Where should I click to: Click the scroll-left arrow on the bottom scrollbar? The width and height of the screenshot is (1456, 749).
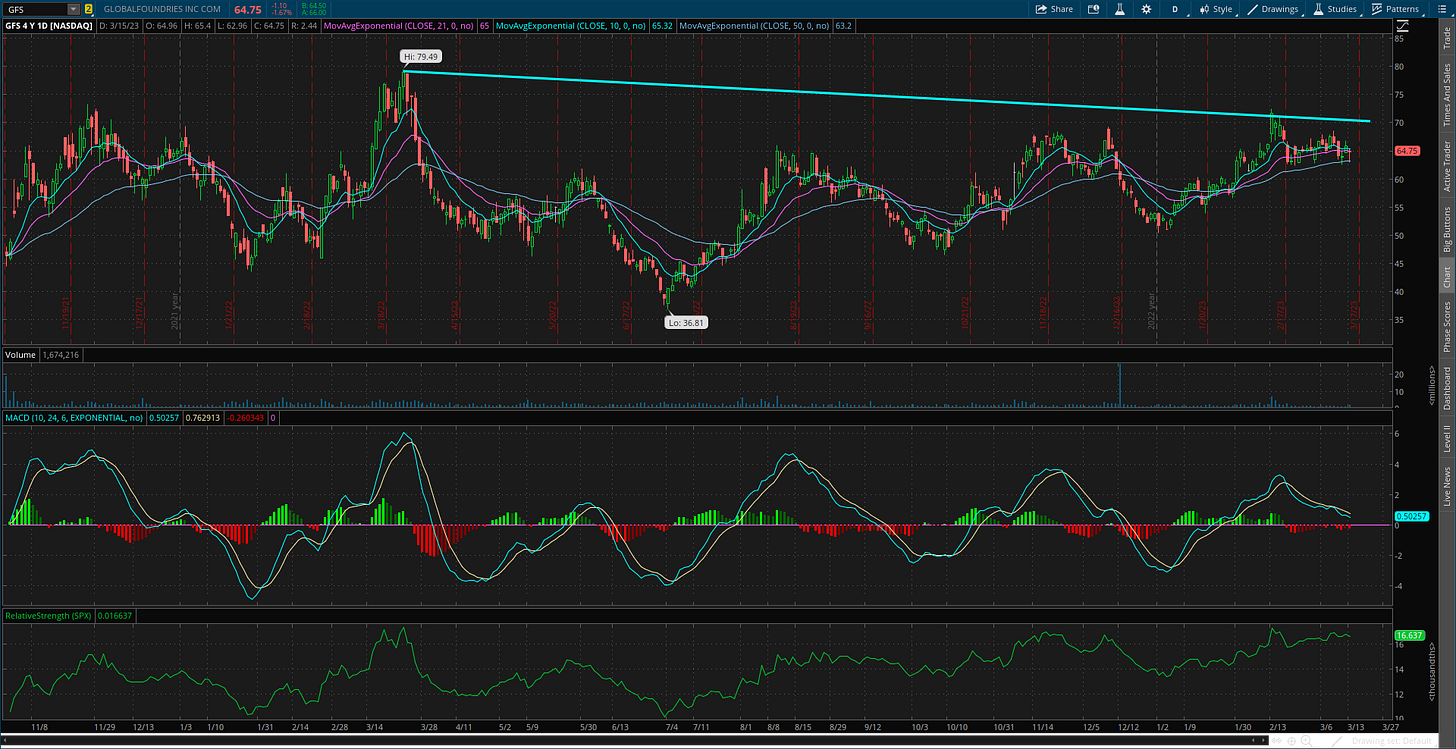point(6,742)
